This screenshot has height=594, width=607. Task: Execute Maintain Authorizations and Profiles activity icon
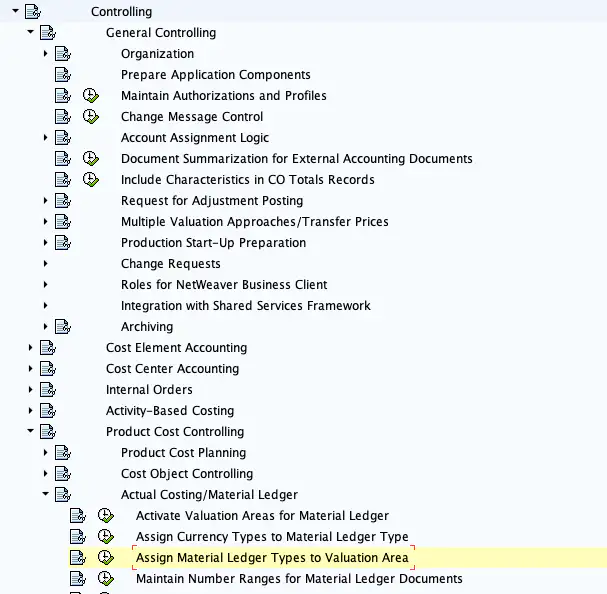pos(91,96)
